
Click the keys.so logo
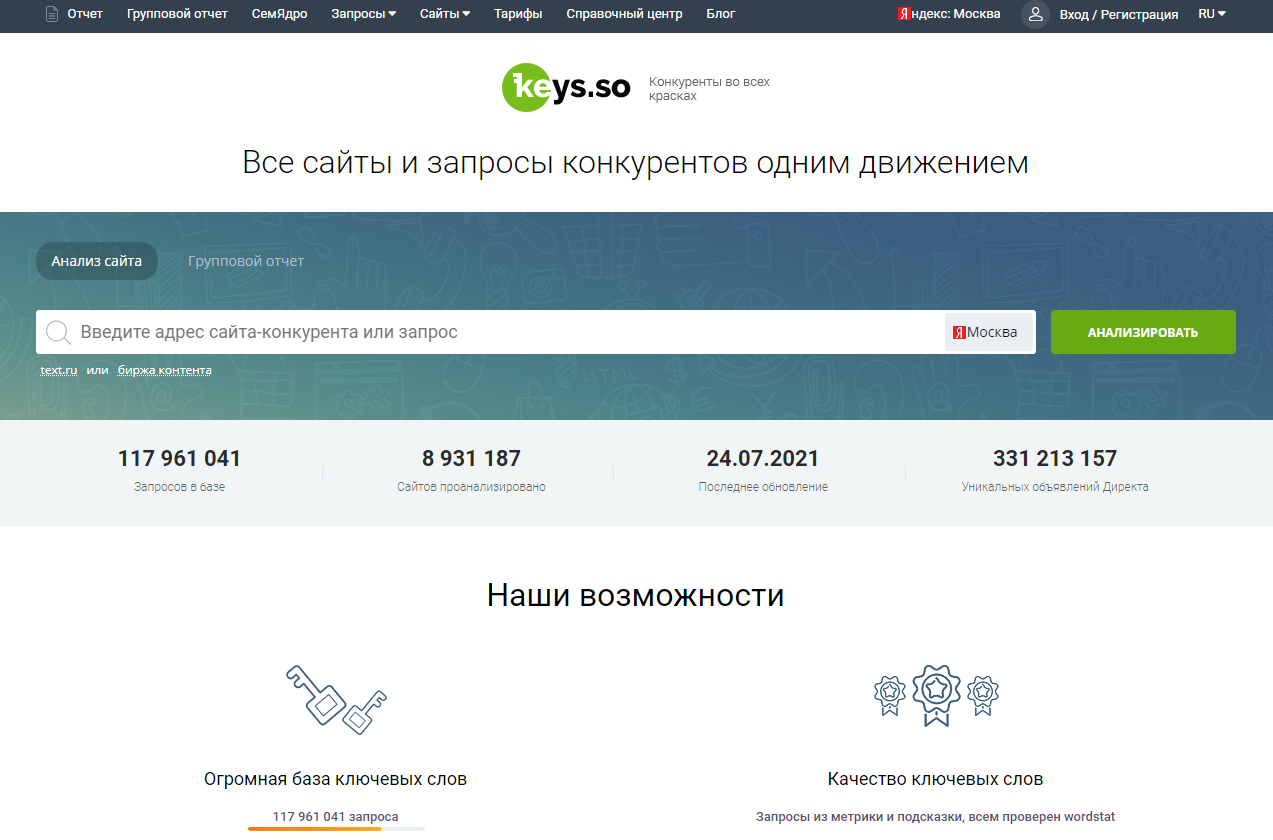(x=566, y=87)
